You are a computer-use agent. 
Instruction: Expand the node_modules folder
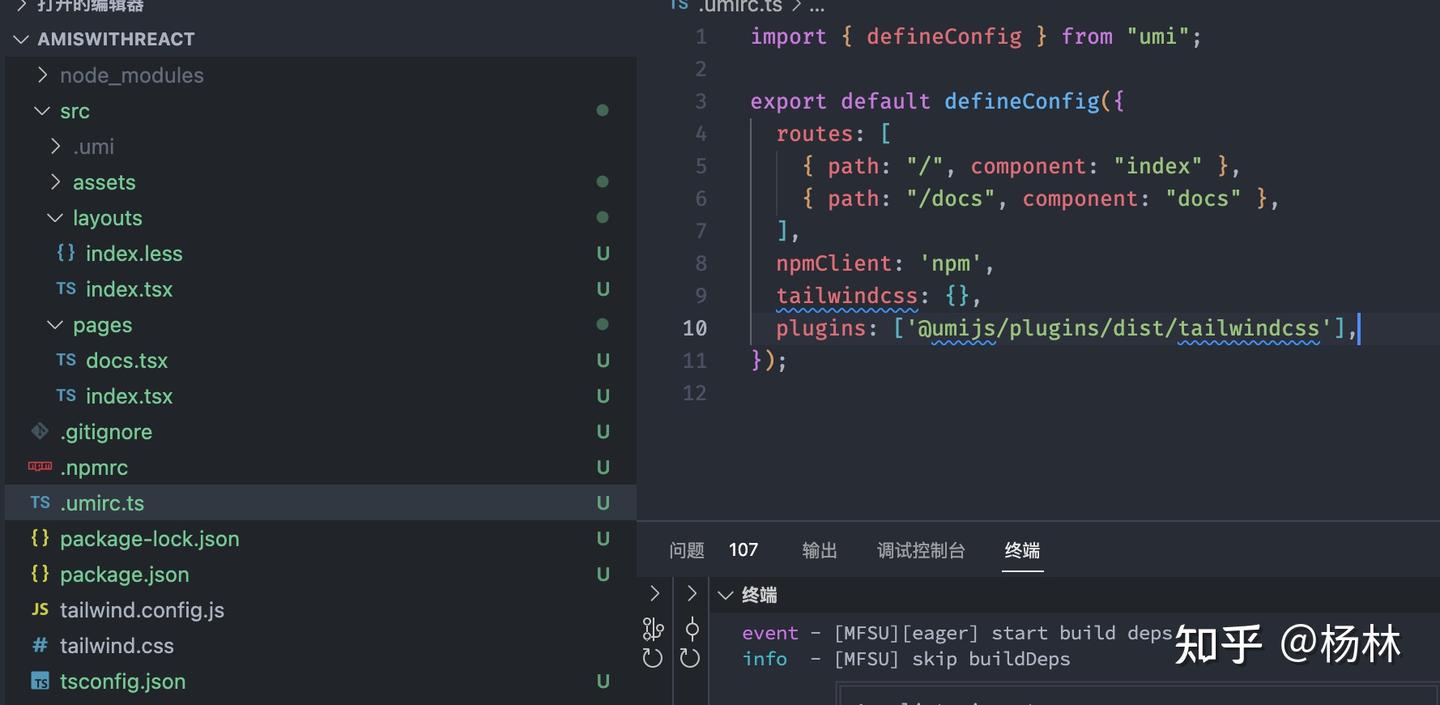point(42,75)
